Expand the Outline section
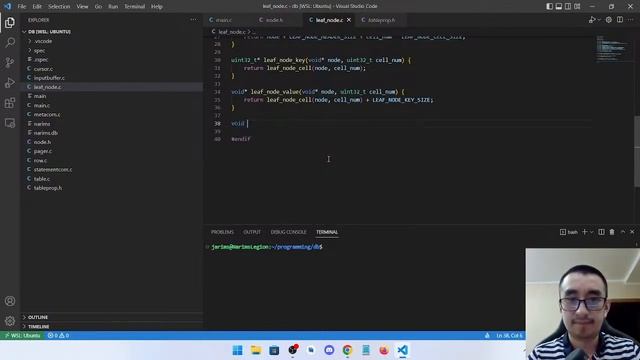This screenshot has height=360, width=640. tap(111, 317)
